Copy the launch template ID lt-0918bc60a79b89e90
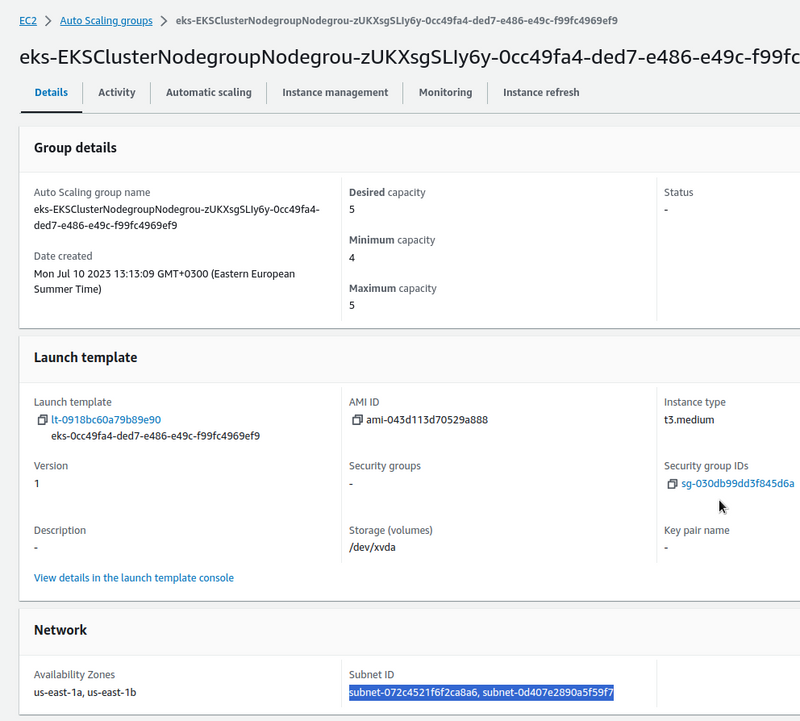This screenshot has width=800, height=721. point(42,420)
